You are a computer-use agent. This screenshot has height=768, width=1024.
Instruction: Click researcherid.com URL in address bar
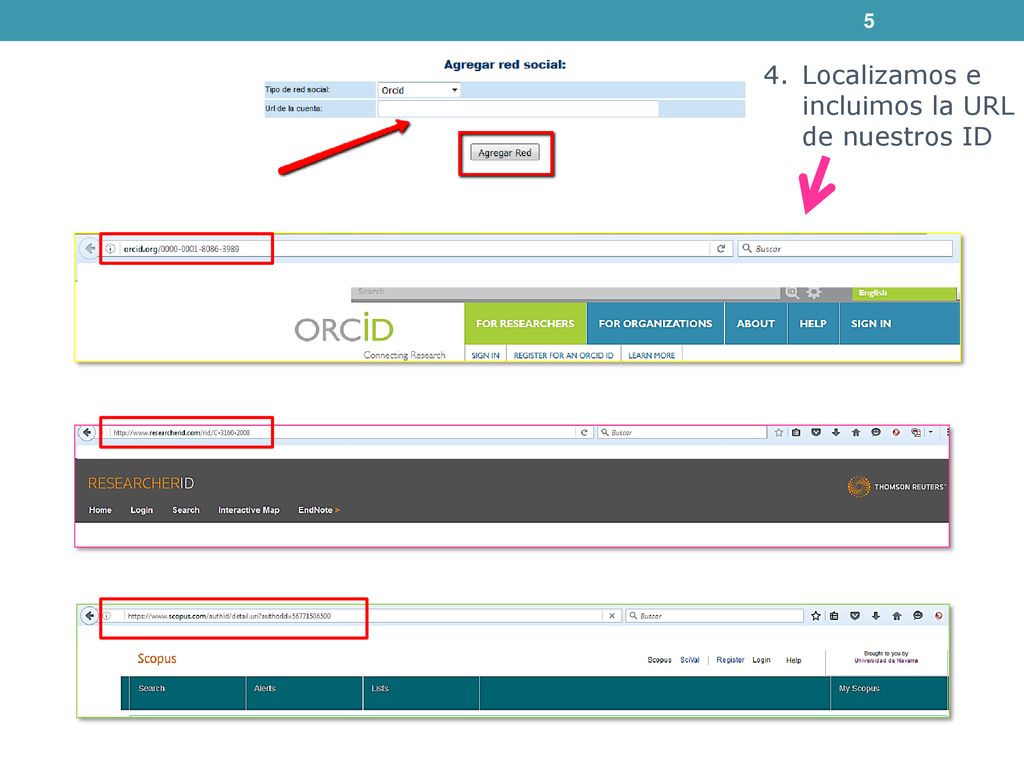tap(182, 432)
